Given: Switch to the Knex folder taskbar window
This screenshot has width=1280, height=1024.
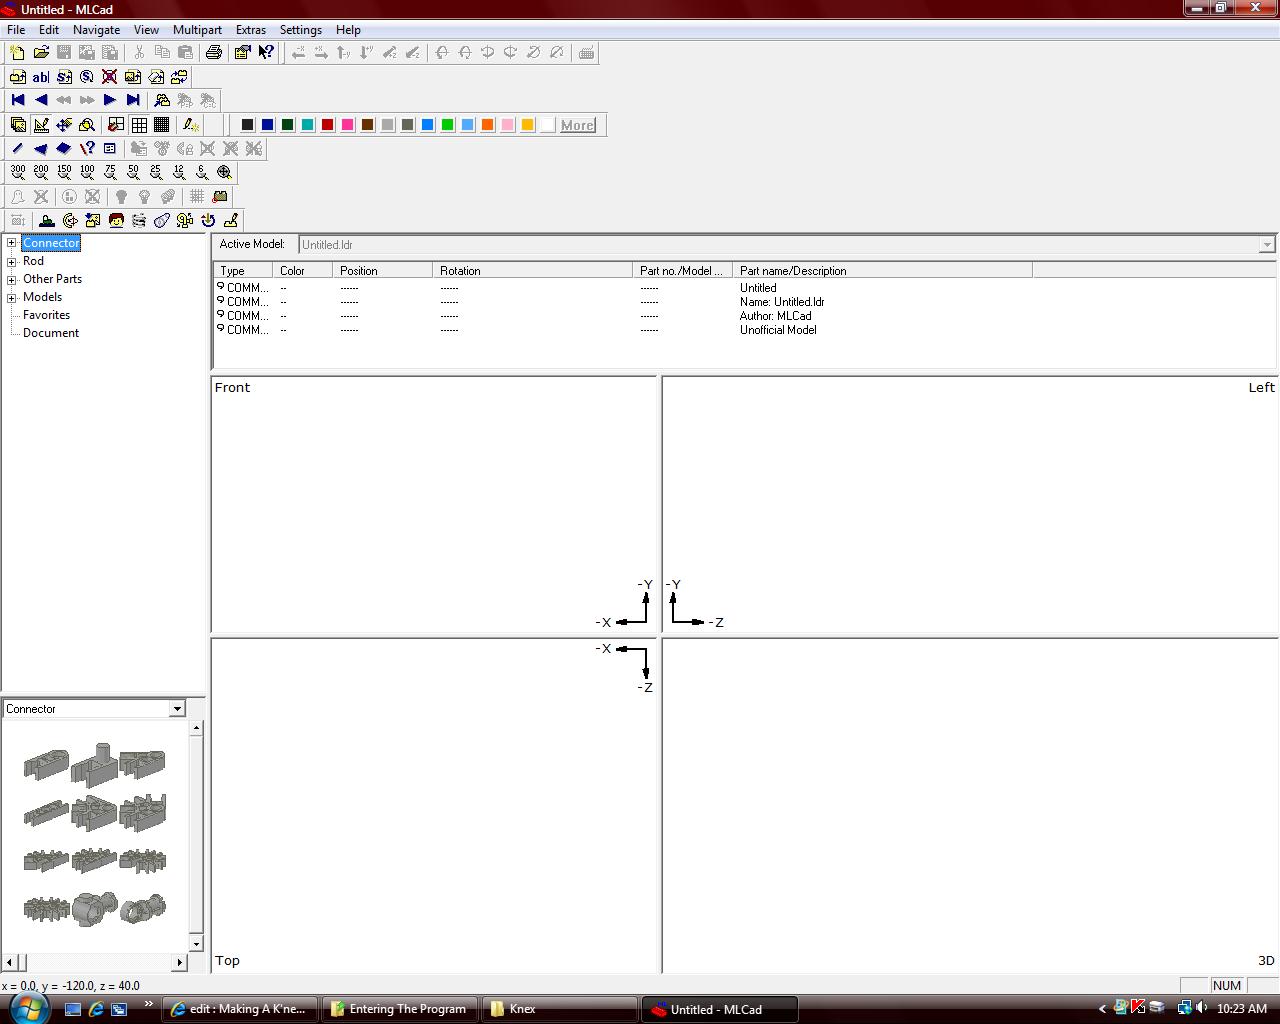Looking at the screenshot, I should tap(559, 1009).
